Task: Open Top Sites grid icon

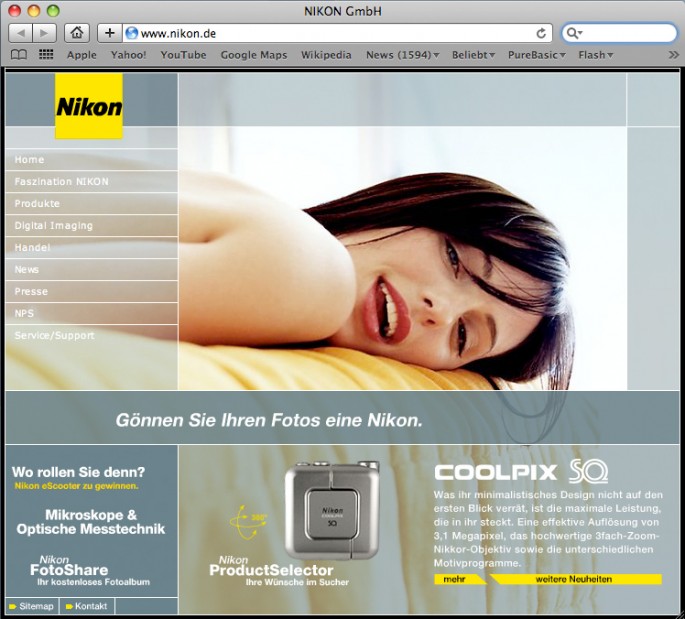Action: click(46, 55)
